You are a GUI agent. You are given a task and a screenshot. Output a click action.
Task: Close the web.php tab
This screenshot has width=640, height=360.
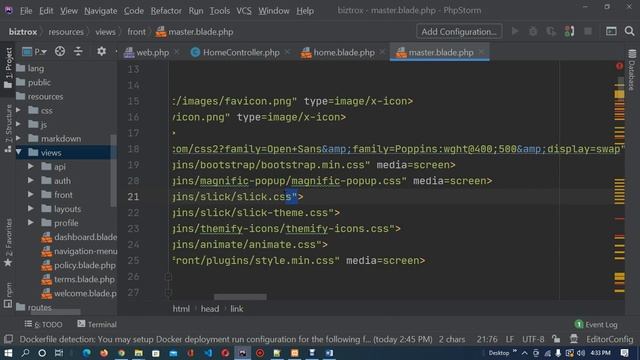click(177, 52)
